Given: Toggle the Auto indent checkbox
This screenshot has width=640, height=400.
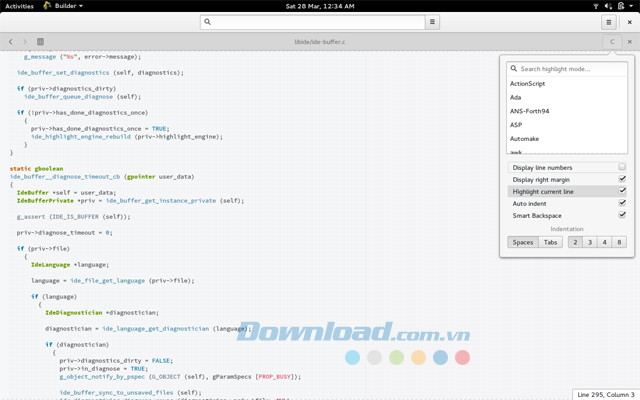Looking at the screenshot, I should 622,203.
